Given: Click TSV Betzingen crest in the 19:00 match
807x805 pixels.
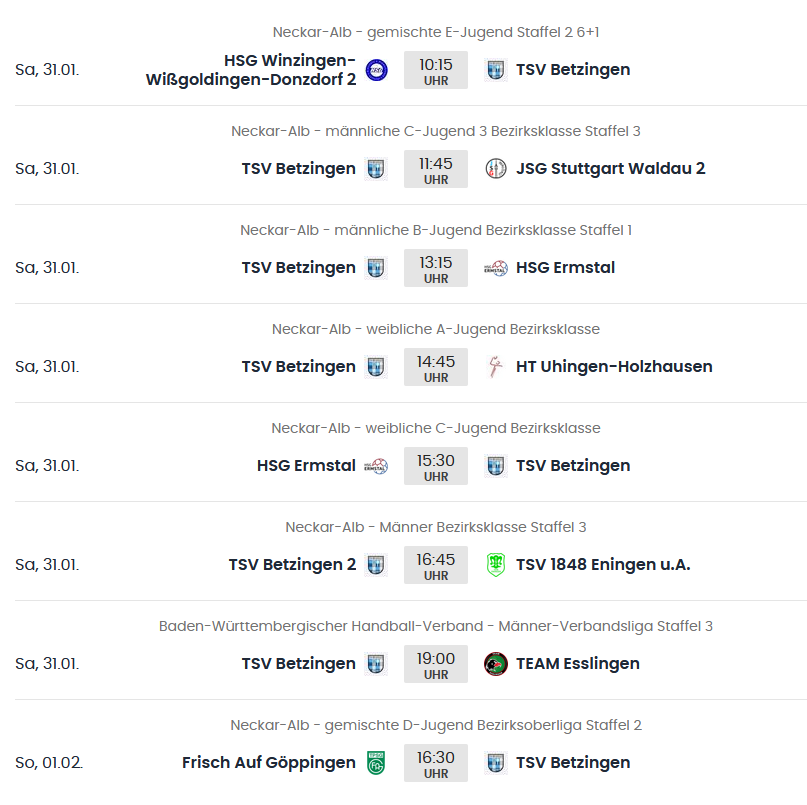Looking at the screenshot, I should click(376, 664).
